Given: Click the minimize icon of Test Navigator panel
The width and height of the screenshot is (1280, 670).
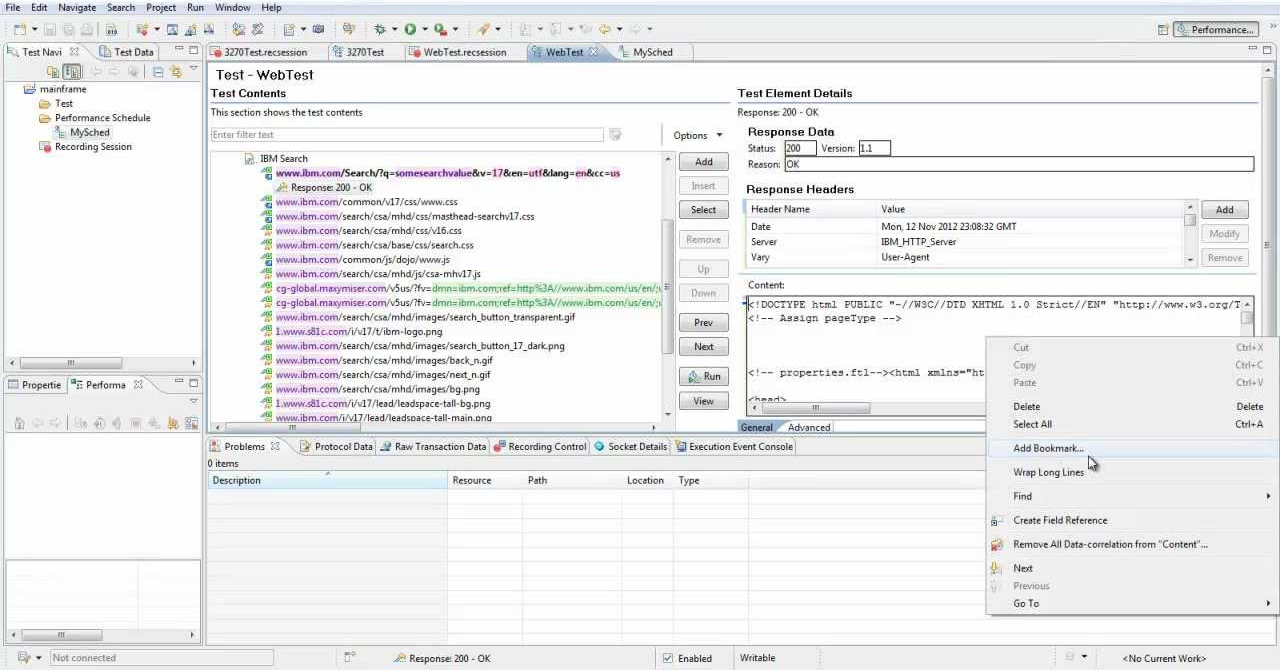Looking at the screenshot, I should pyautogui.click(x=180, y=51).
